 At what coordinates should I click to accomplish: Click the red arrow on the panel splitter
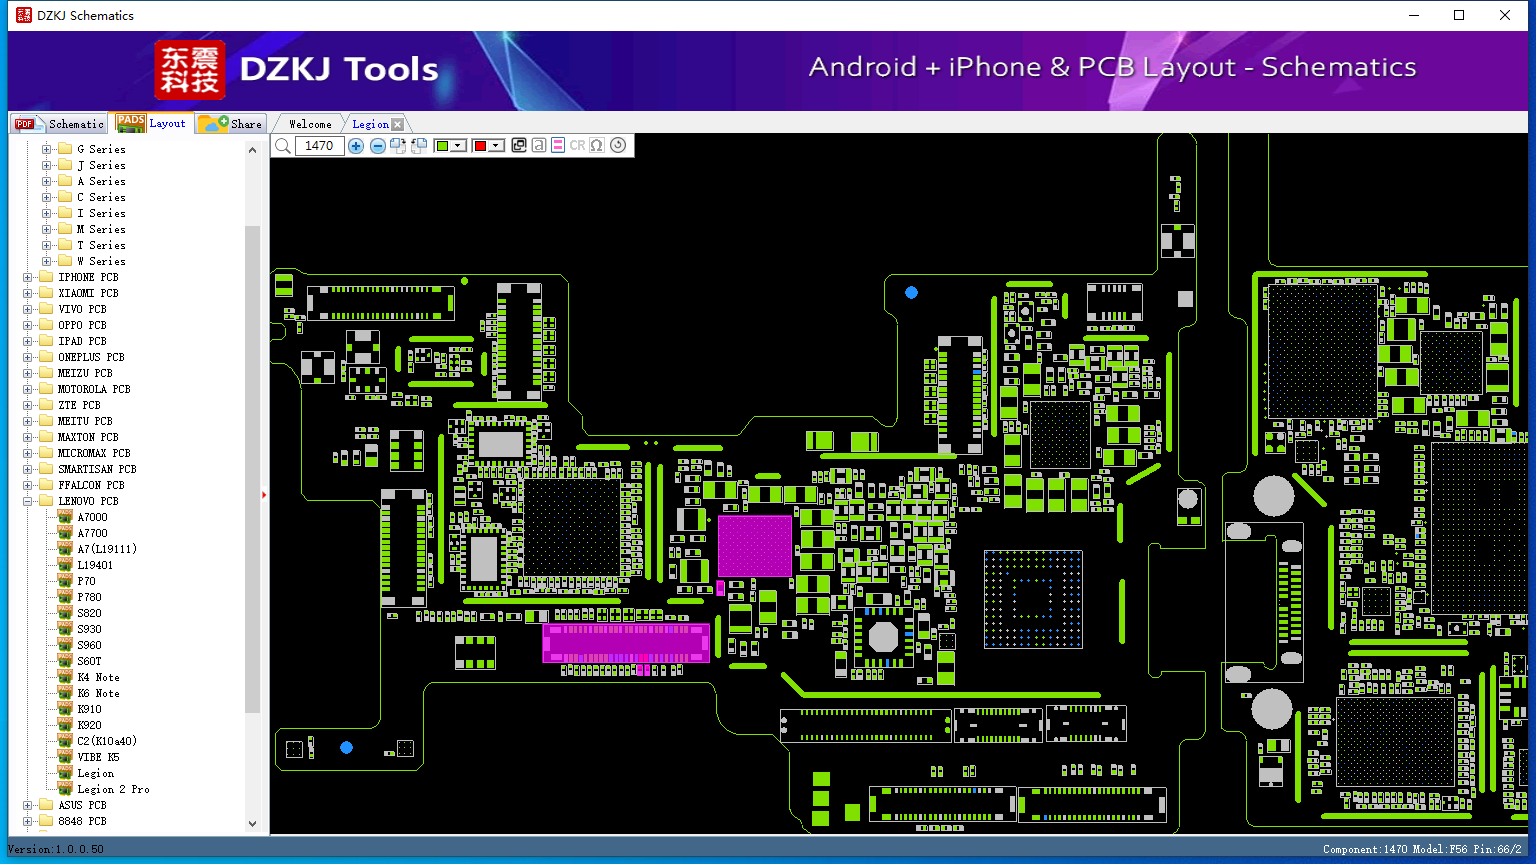point(264,494)
